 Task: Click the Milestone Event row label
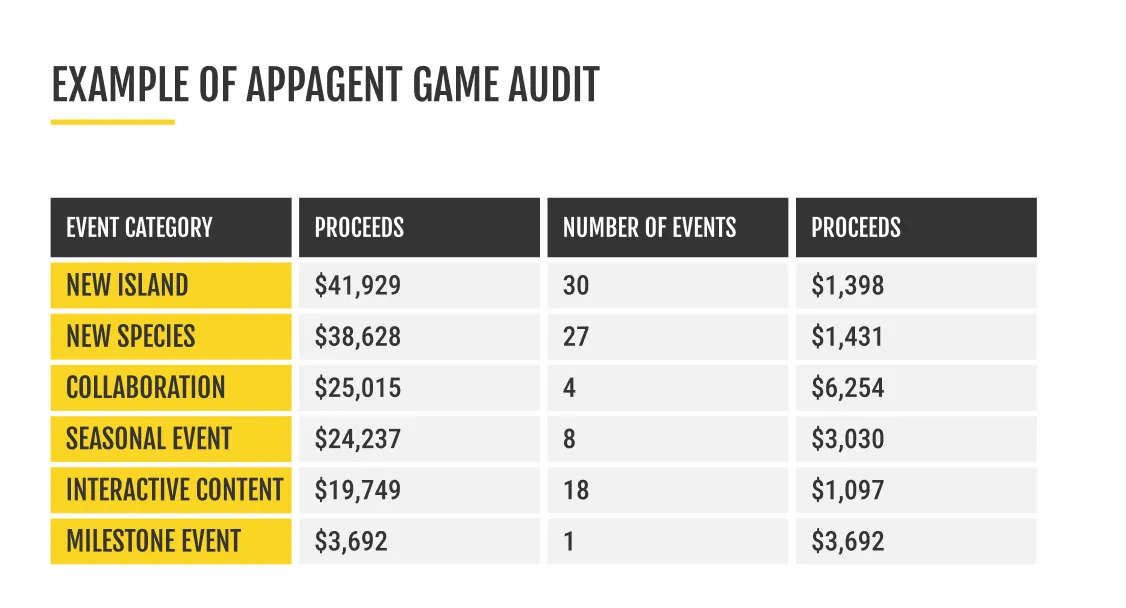(x=171, y=542)
